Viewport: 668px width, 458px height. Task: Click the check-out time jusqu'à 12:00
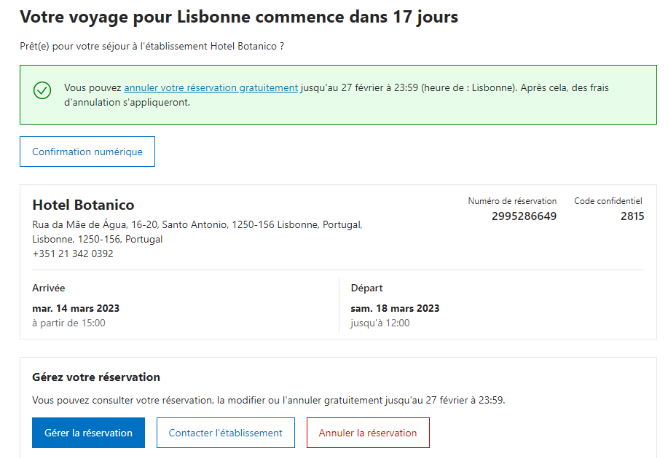(380, 323)
